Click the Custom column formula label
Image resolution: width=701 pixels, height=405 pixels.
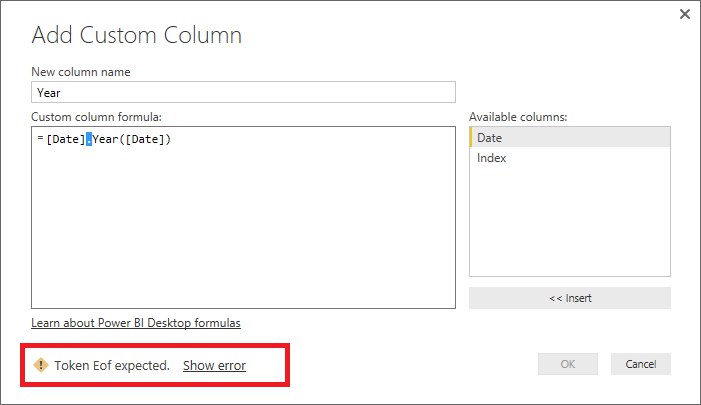point(97,117)
